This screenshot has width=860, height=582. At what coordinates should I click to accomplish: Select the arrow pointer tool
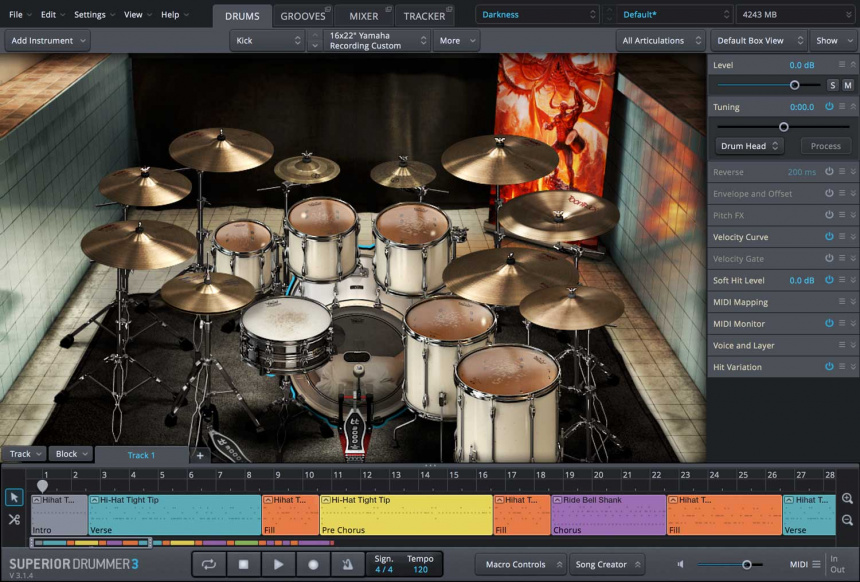14,497
